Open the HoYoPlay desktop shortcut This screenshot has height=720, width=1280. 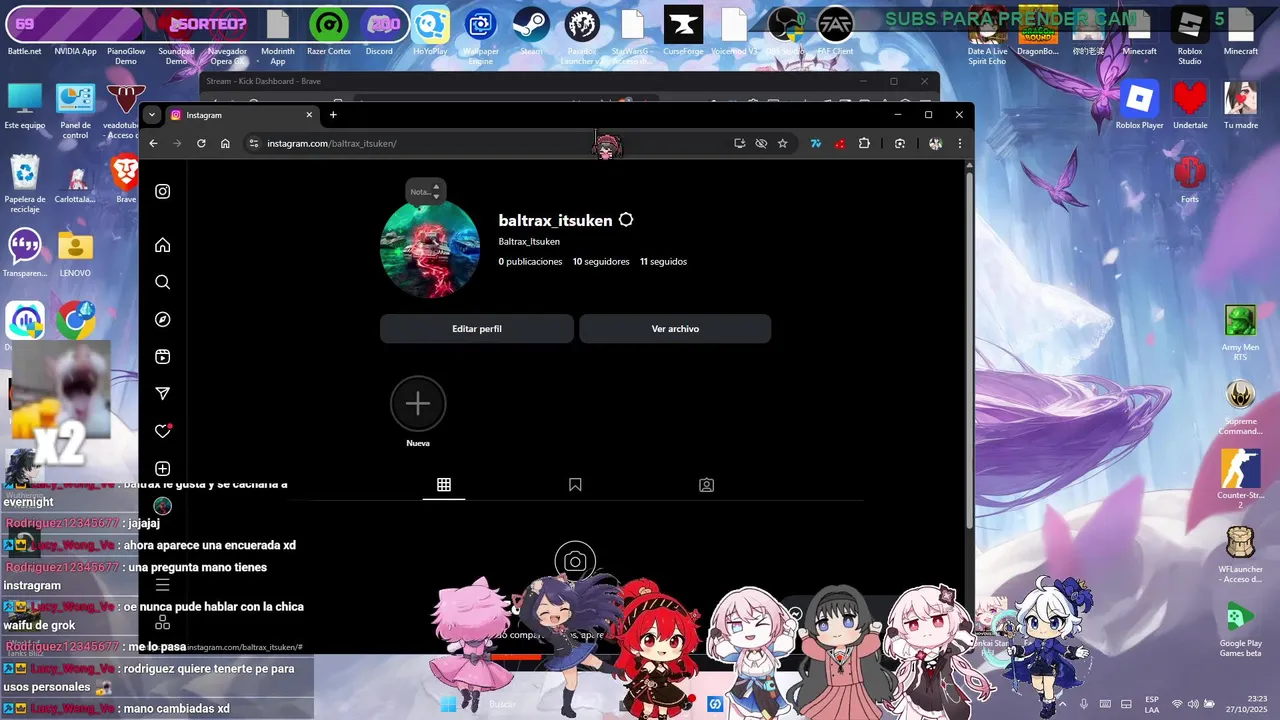[x=431, y=31]
